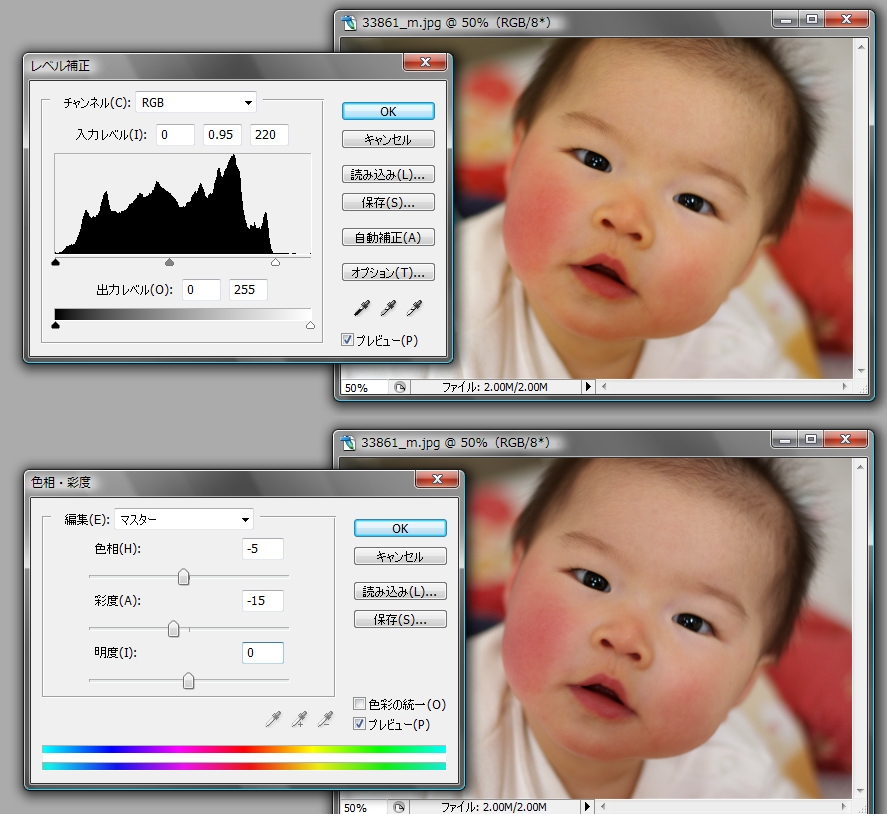Image resolution: width=887 pixels, height=814 pixels.
Task: Click 読み込み(L) in the Levels dialog
Action: coord(388,174)
